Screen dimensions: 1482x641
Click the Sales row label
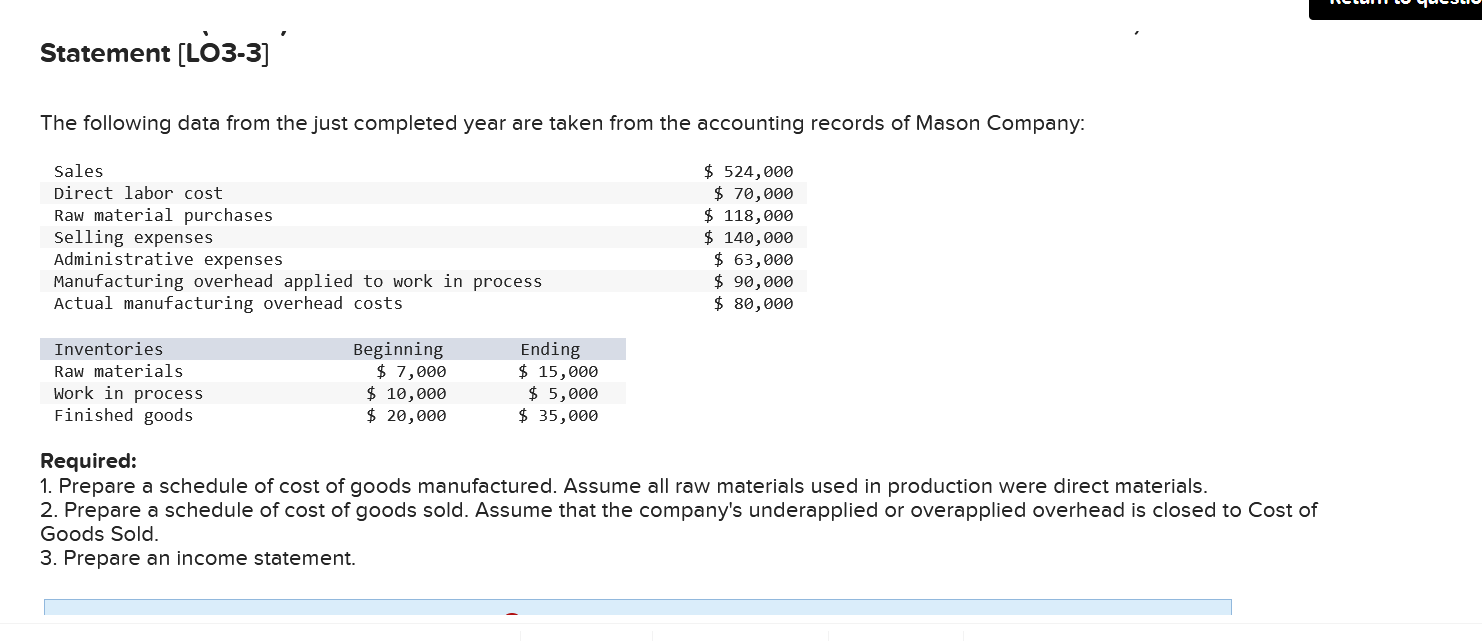click(78, 171)
